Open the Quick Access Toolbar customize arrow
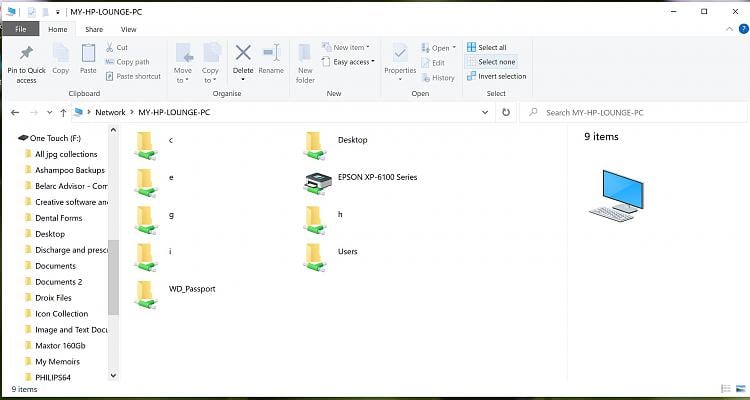 [x=58, y=12]
